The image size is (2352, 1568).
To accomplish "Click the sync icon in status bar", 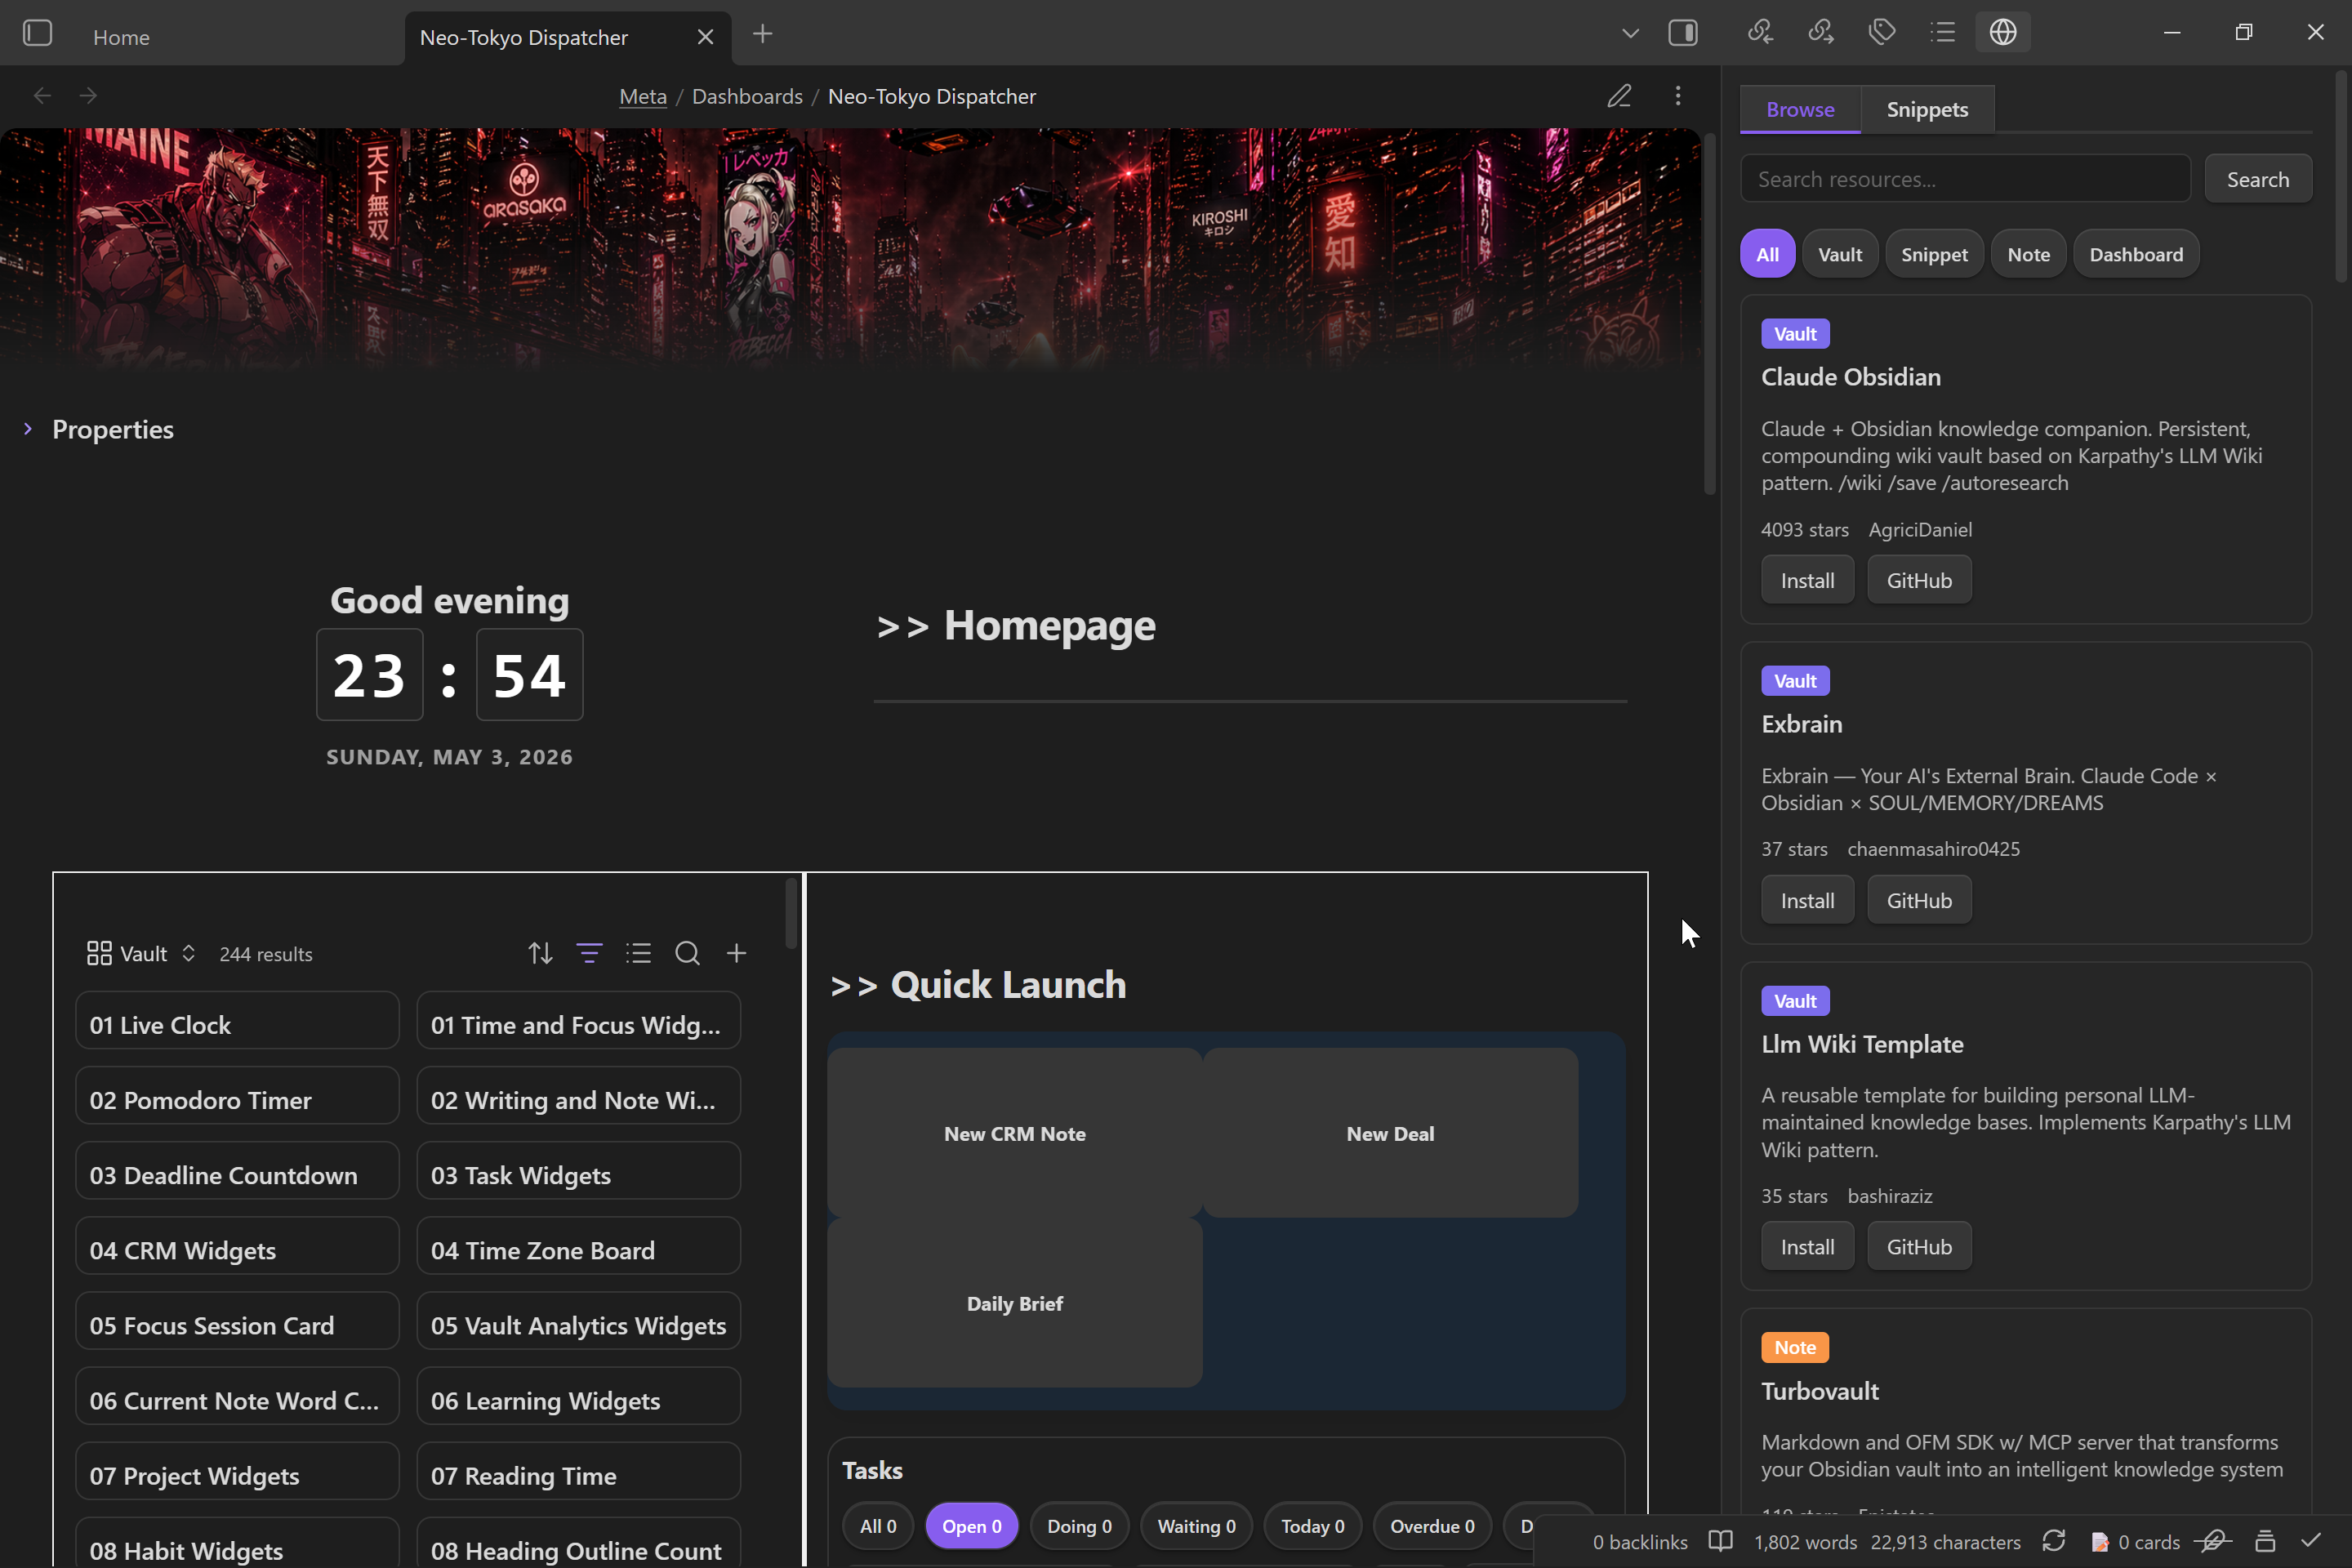I will tap(2054, 1541).
